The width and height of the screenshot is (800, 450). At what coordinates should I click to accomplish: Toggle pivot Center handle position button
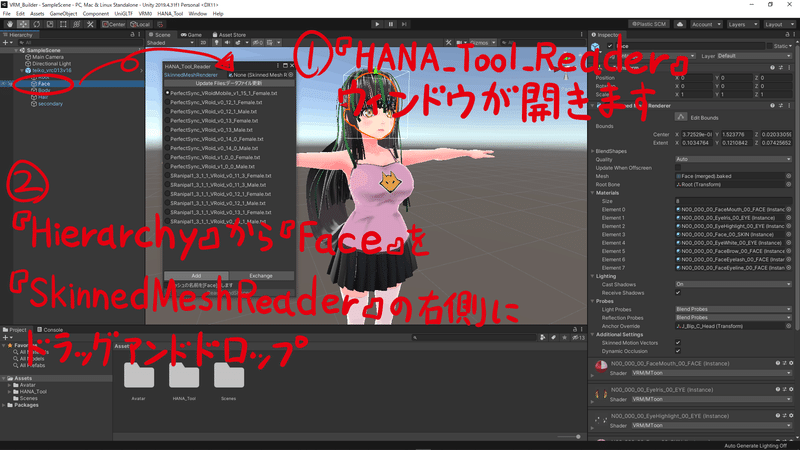click(114, 24)
